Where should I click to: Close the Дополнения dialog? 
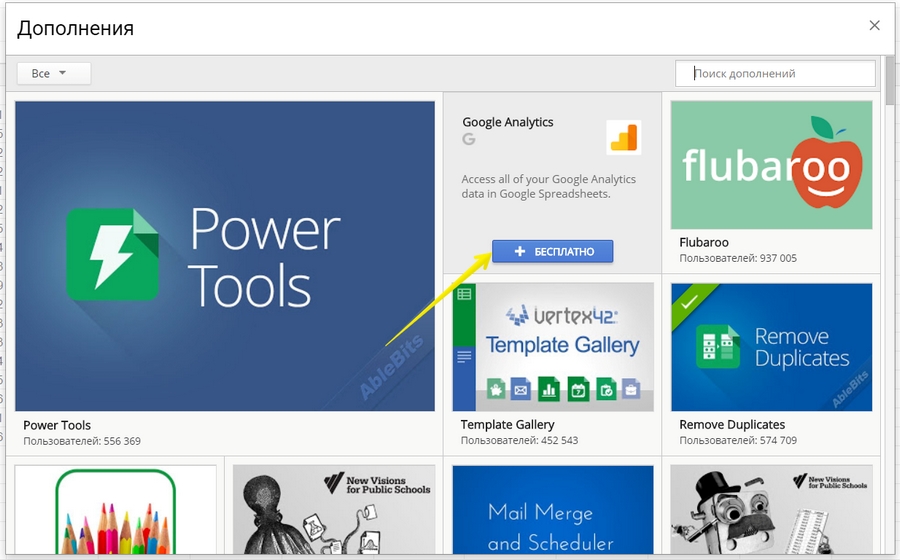coord(874,26)
